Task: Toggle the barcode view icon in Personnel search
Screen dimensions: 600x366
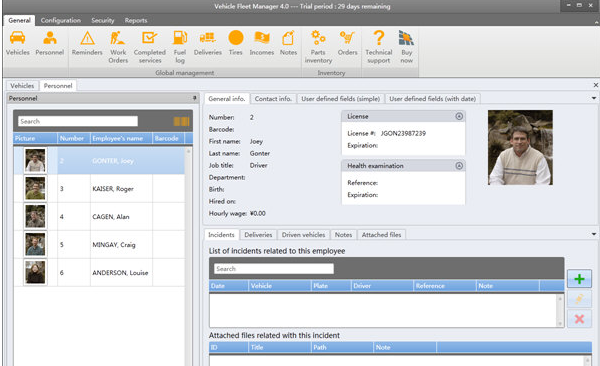Action: tap(181, 121)
